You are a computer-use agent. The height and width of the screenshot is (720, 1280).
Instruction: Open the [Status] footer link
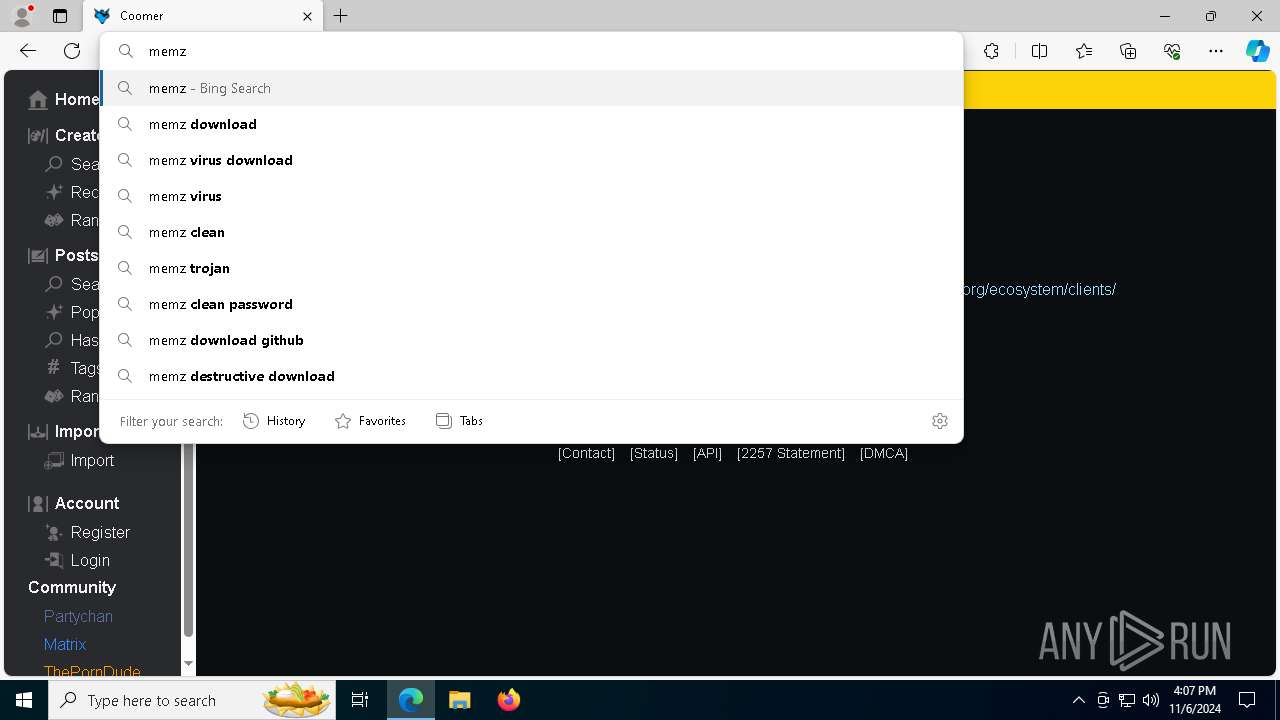tap(654, 453)
